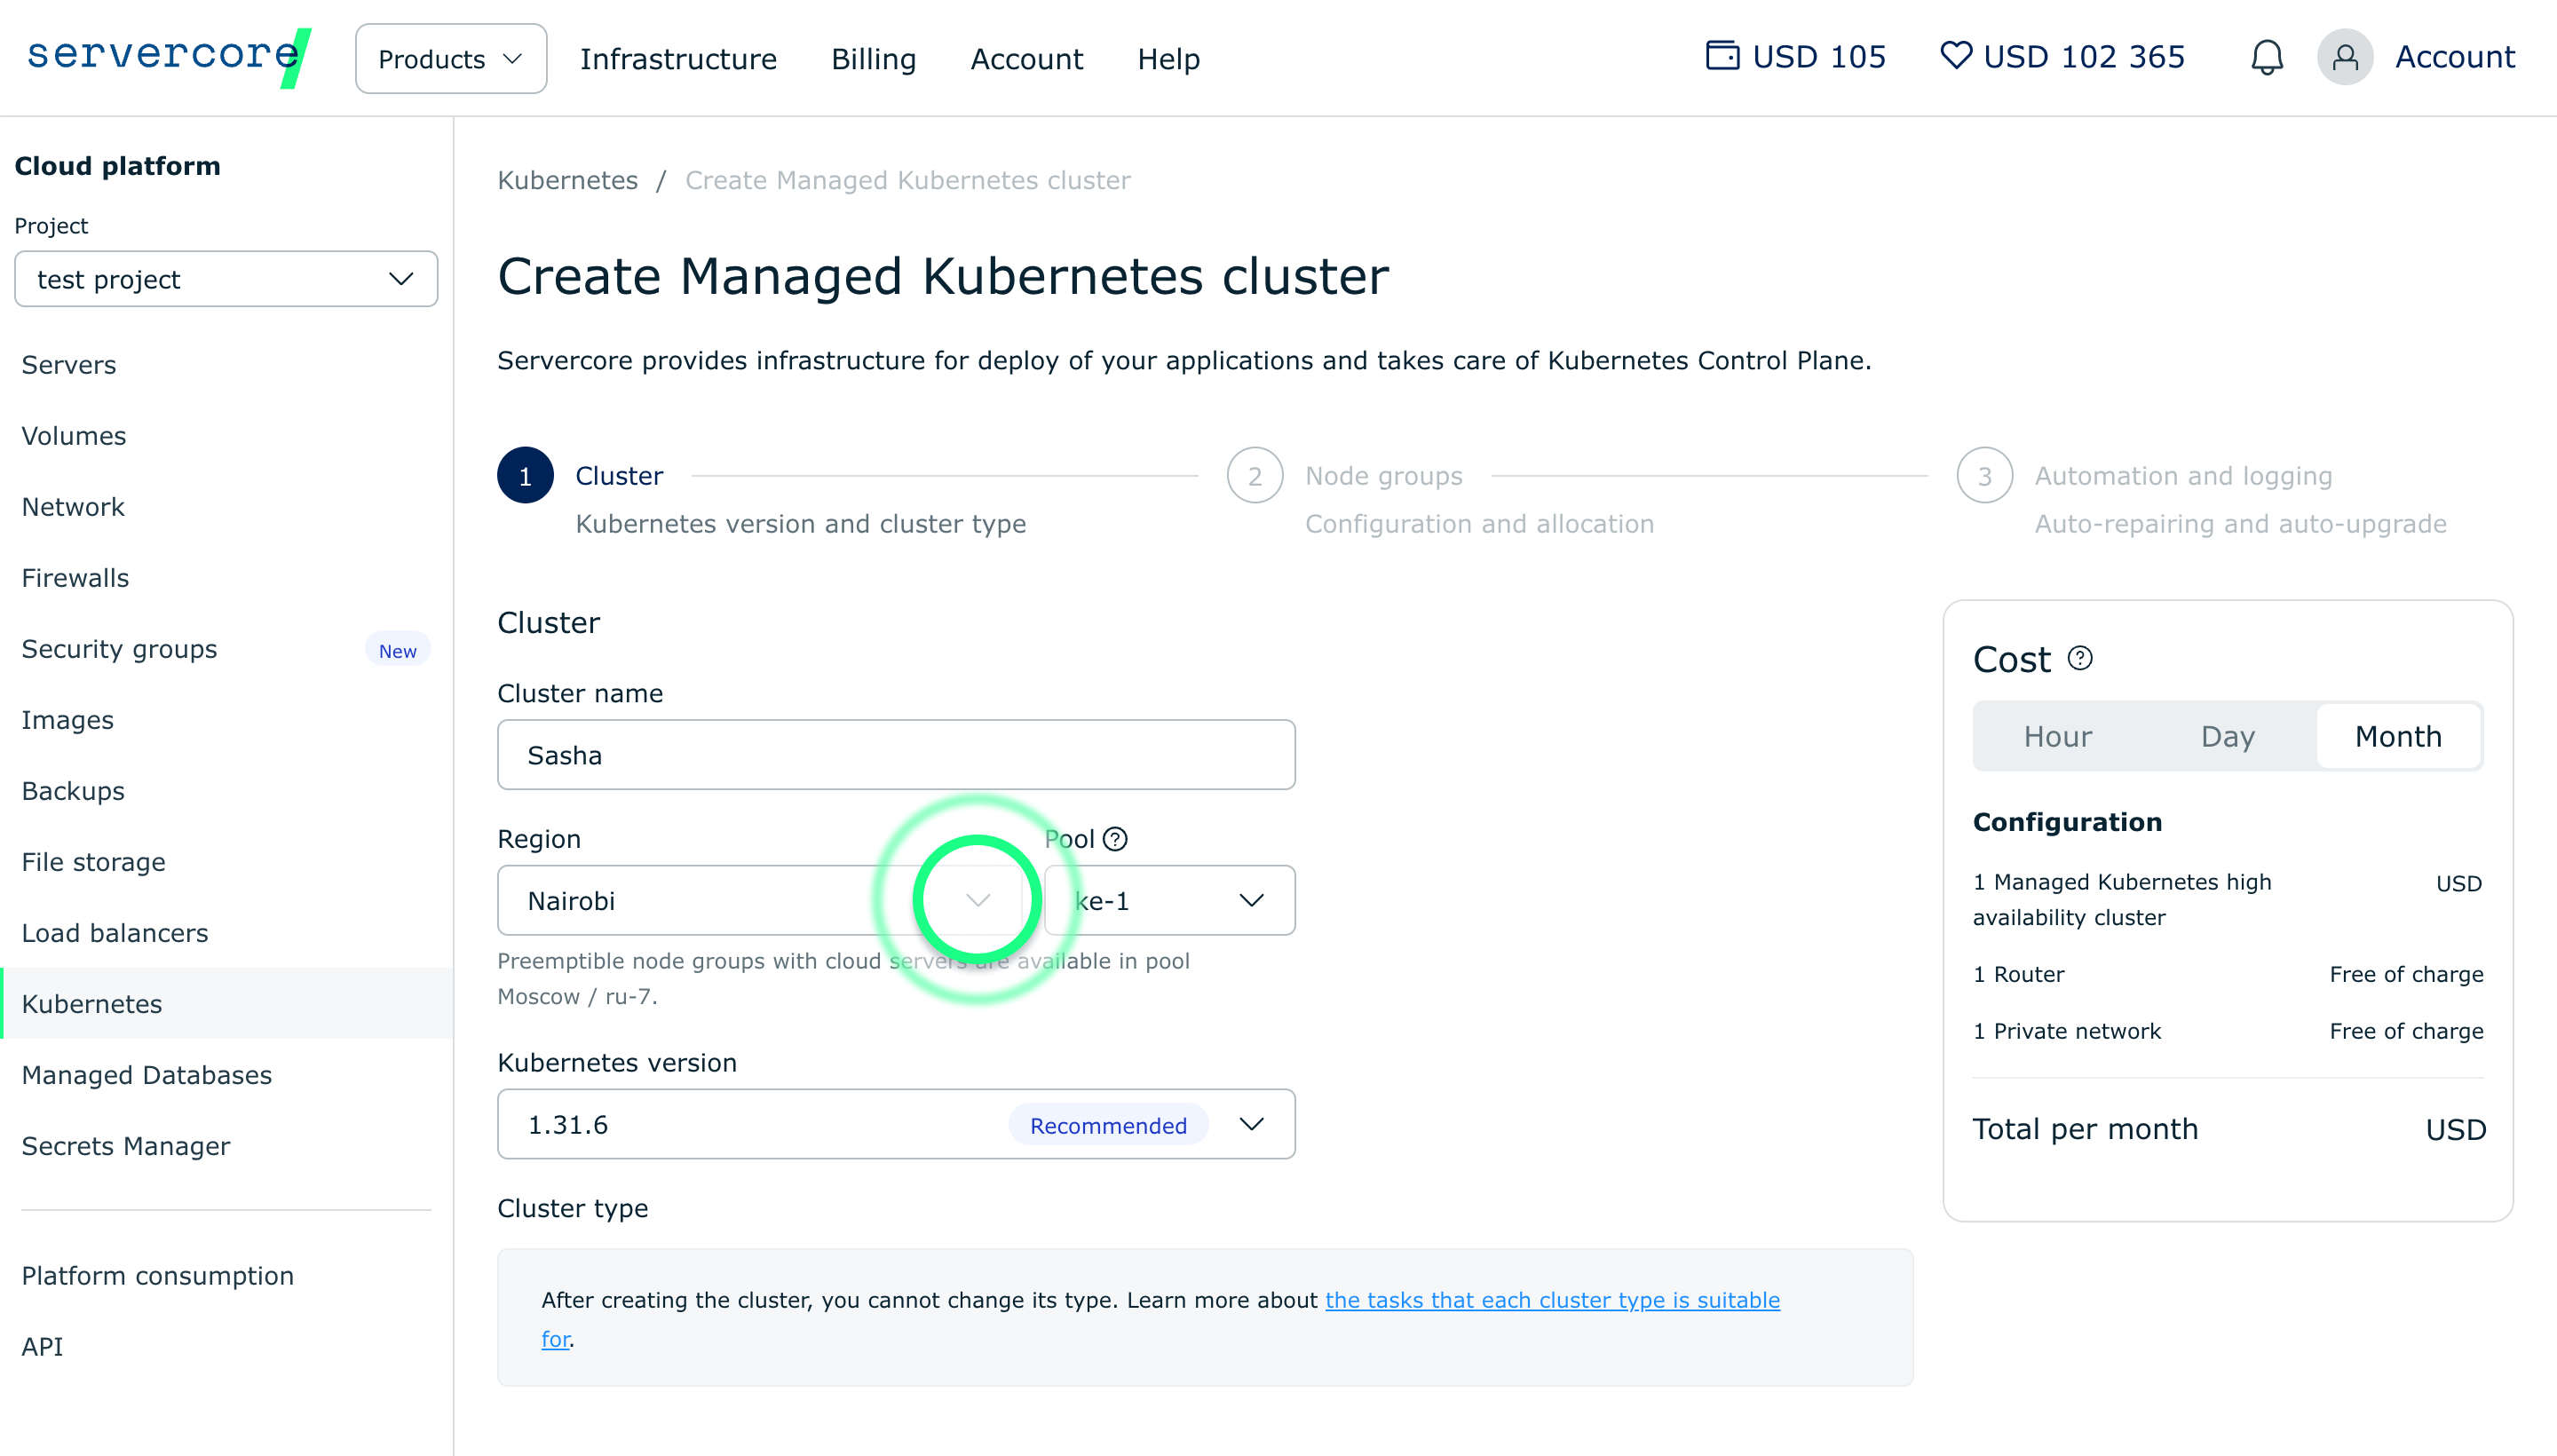Expand the Pool dropdown ke-1
Viewport: 2557px width, 1456px height.
[1168, 900]
